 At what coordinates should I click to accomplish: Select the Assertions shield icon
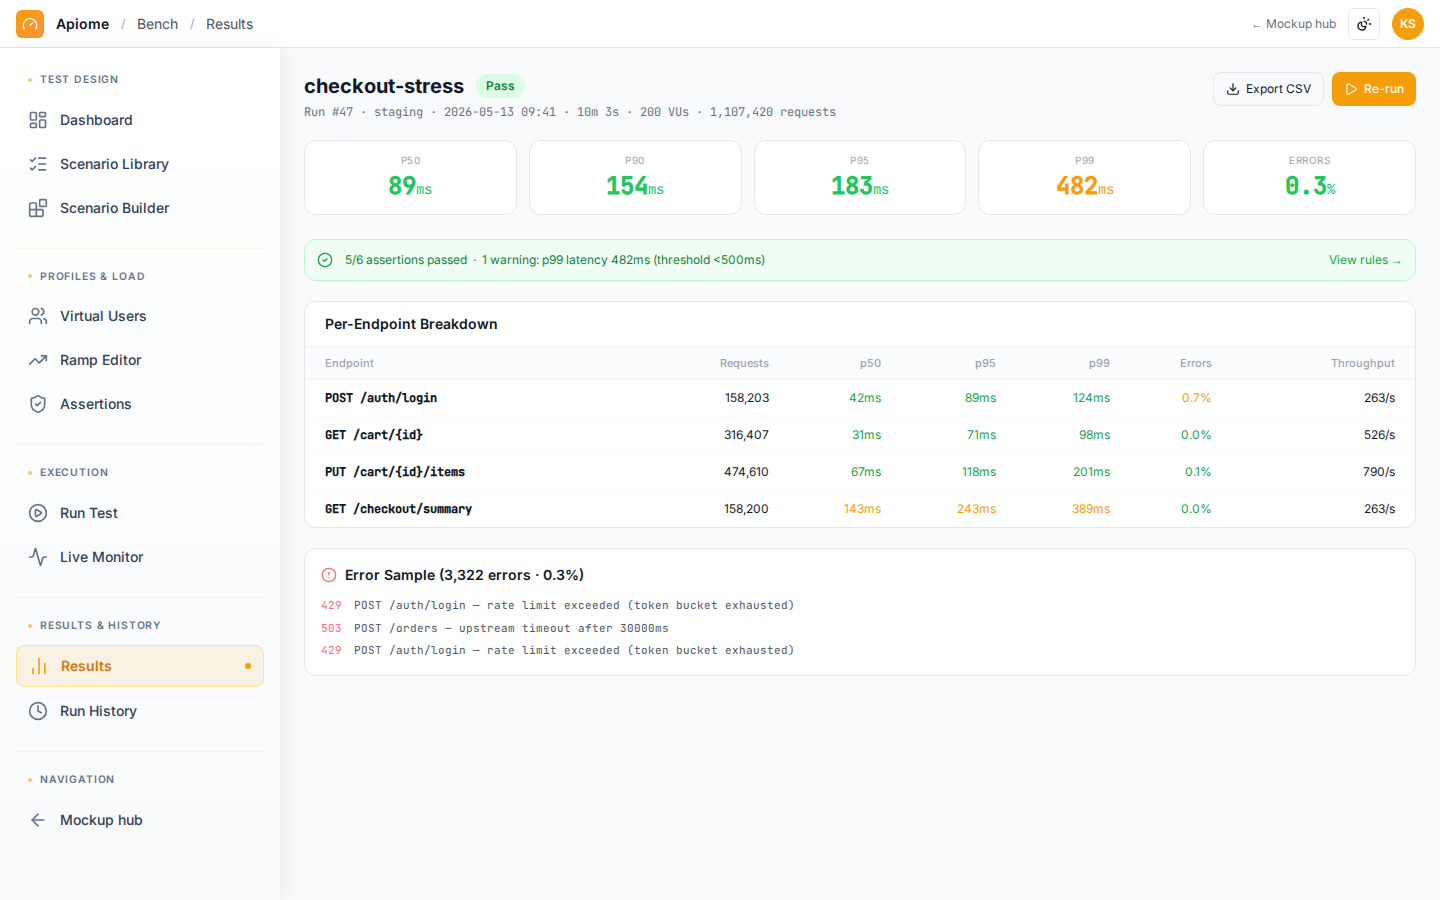click(x=38, y=404)
